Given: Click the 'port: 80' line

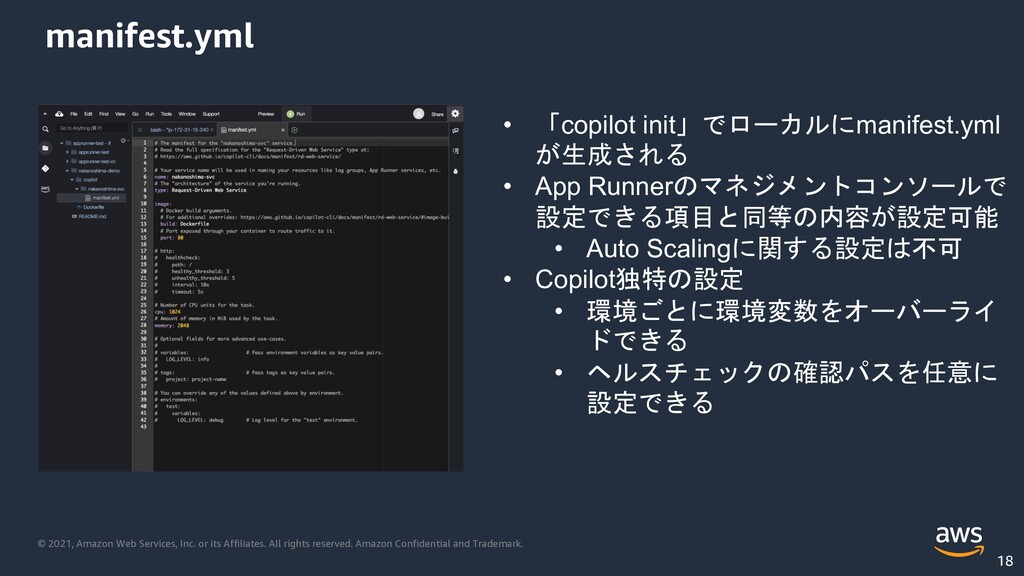Looking at the screenshot, I should click(172, 238).
